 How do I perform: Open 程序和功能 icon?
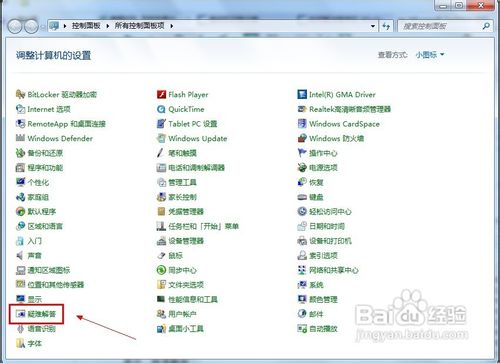(x=20, y=167)
